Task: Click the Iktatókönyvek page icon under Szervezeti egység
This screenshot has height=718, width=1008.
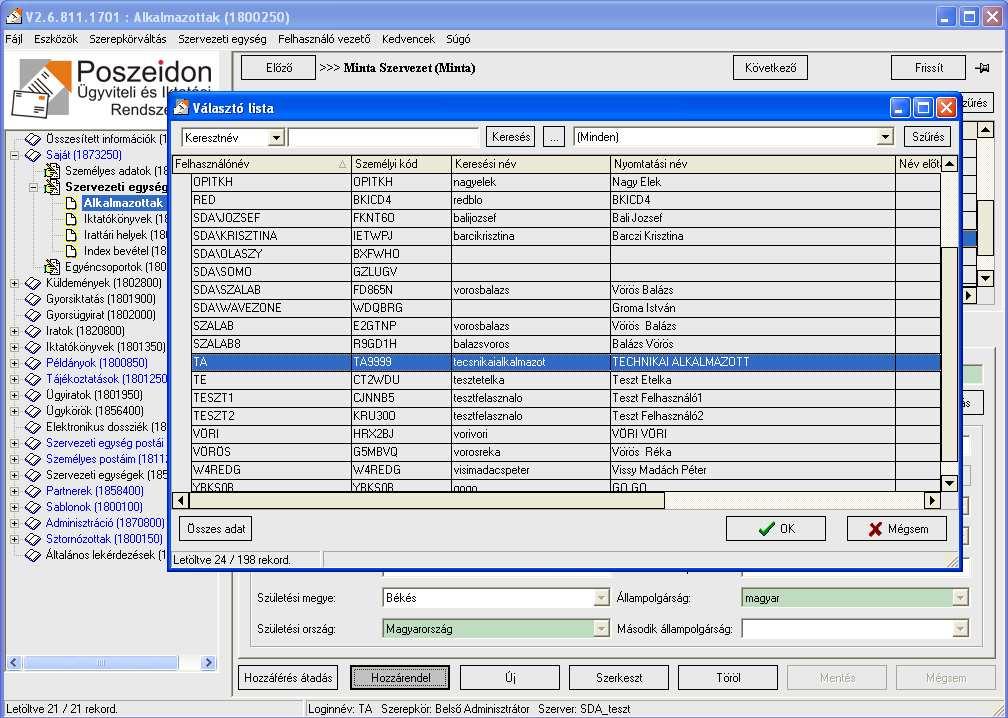Action: click(72, 219)
